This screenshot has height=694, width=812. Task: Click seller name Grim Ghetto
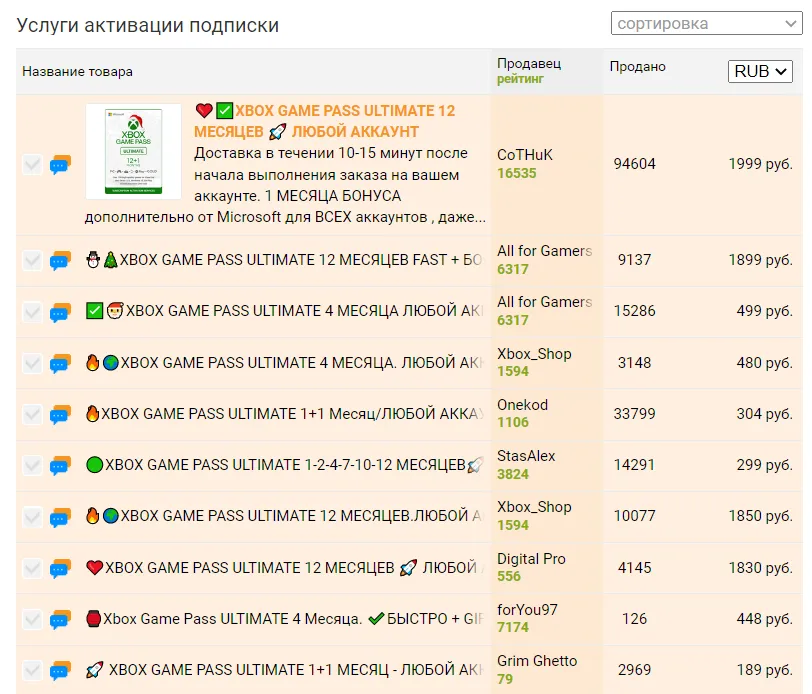(537, 661)
